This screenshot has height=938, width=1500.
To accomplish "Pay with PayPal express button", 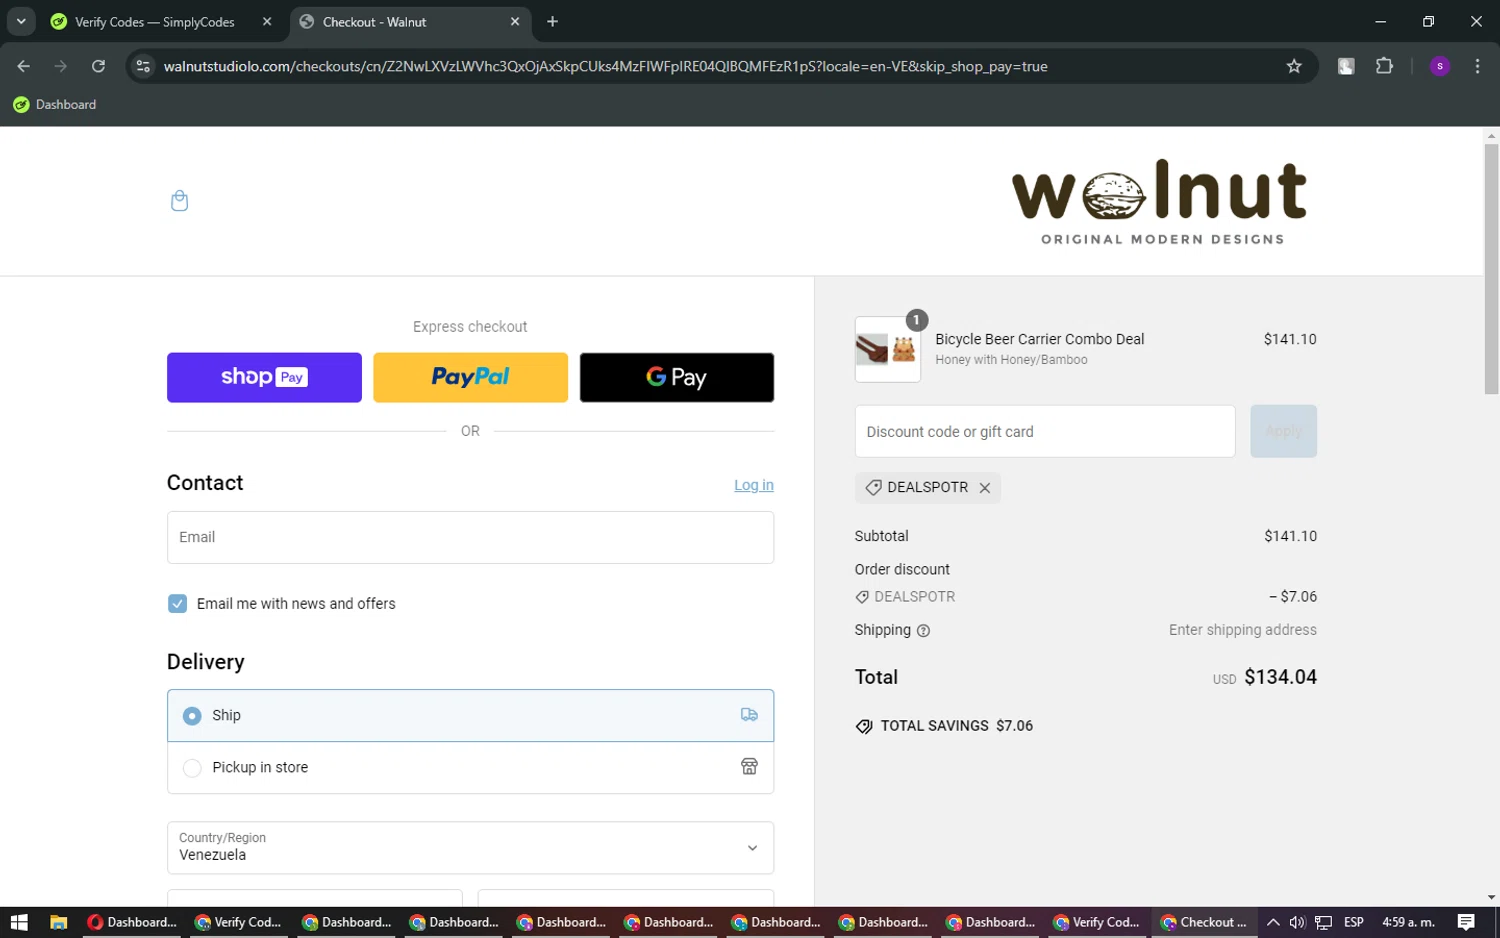I will (x=470, y=377).
